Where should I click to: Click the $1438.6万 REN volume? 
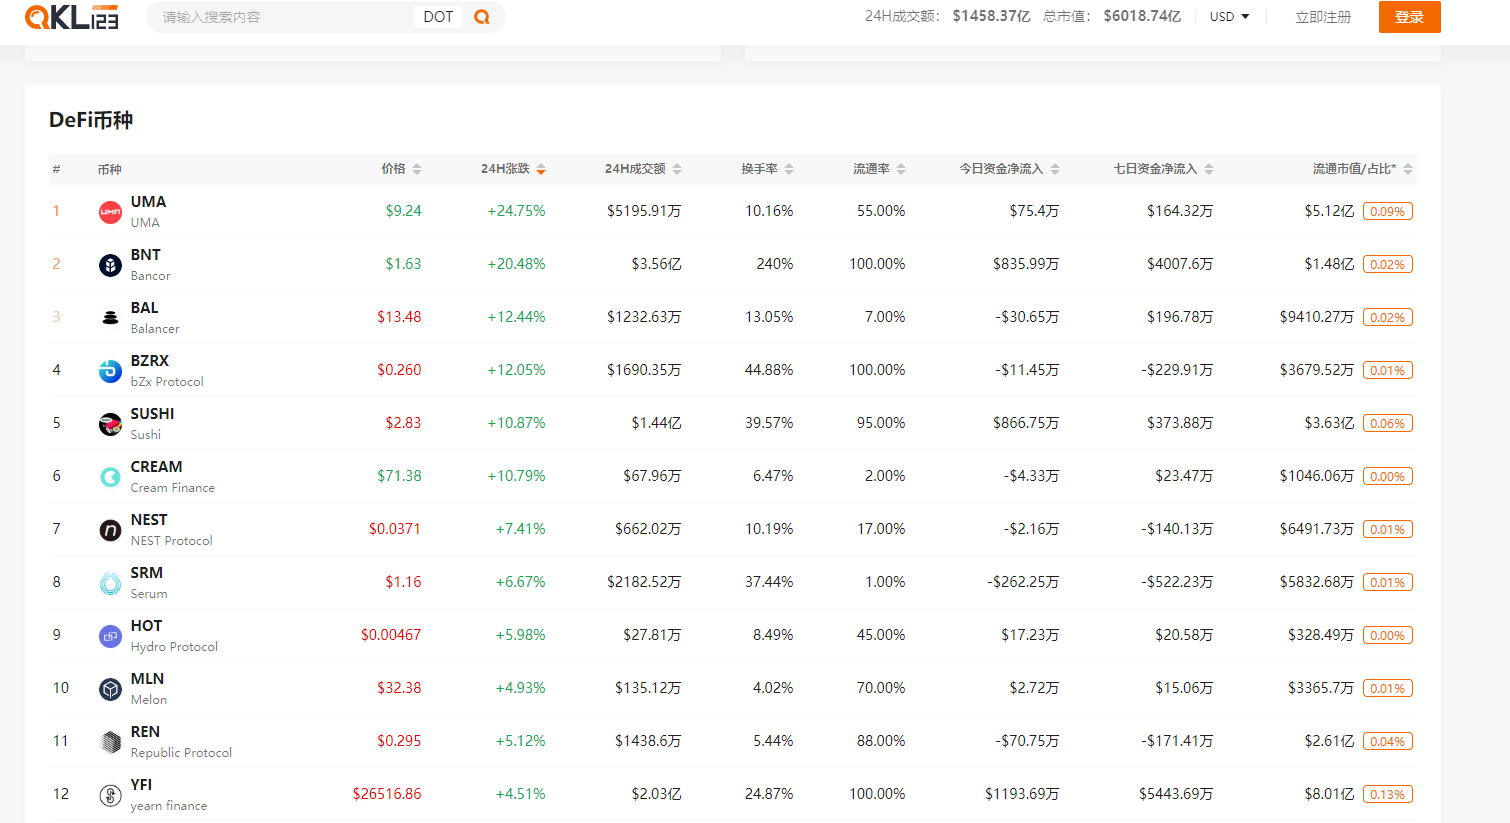tap(648, 741)
